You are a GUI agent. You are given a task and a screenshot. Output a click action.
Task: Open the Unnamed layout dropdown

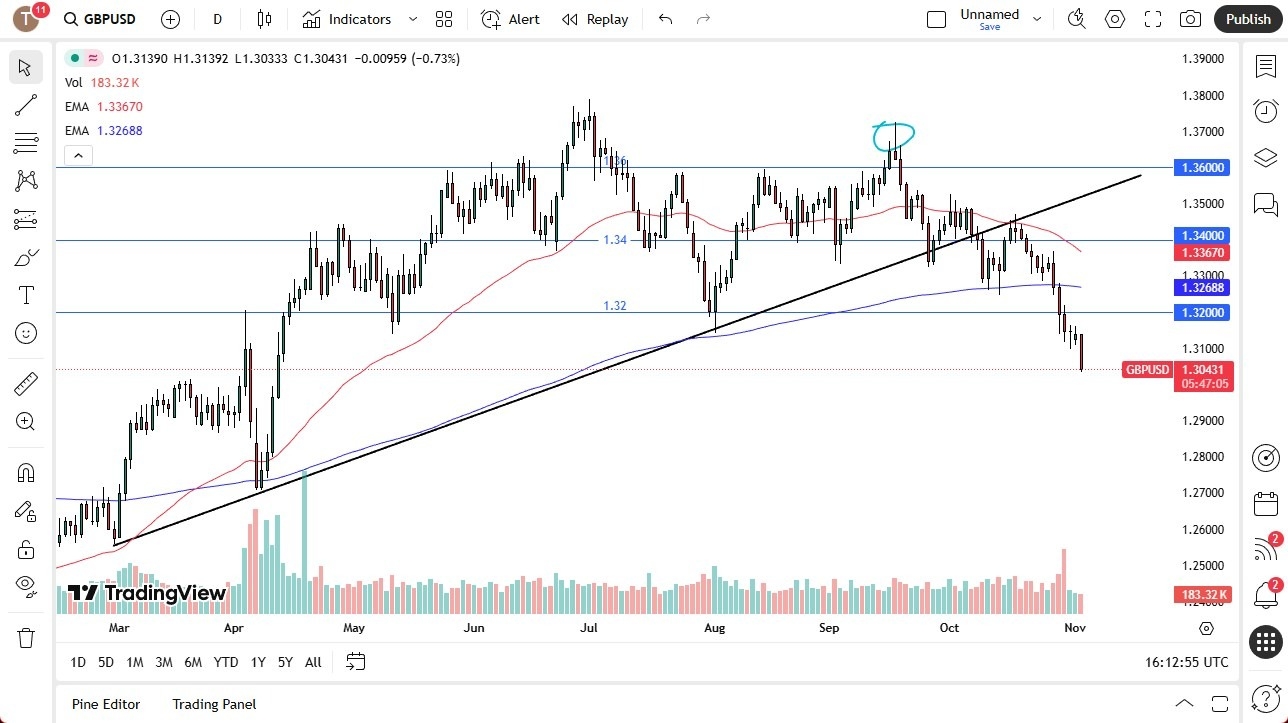tap(1037, 17)
